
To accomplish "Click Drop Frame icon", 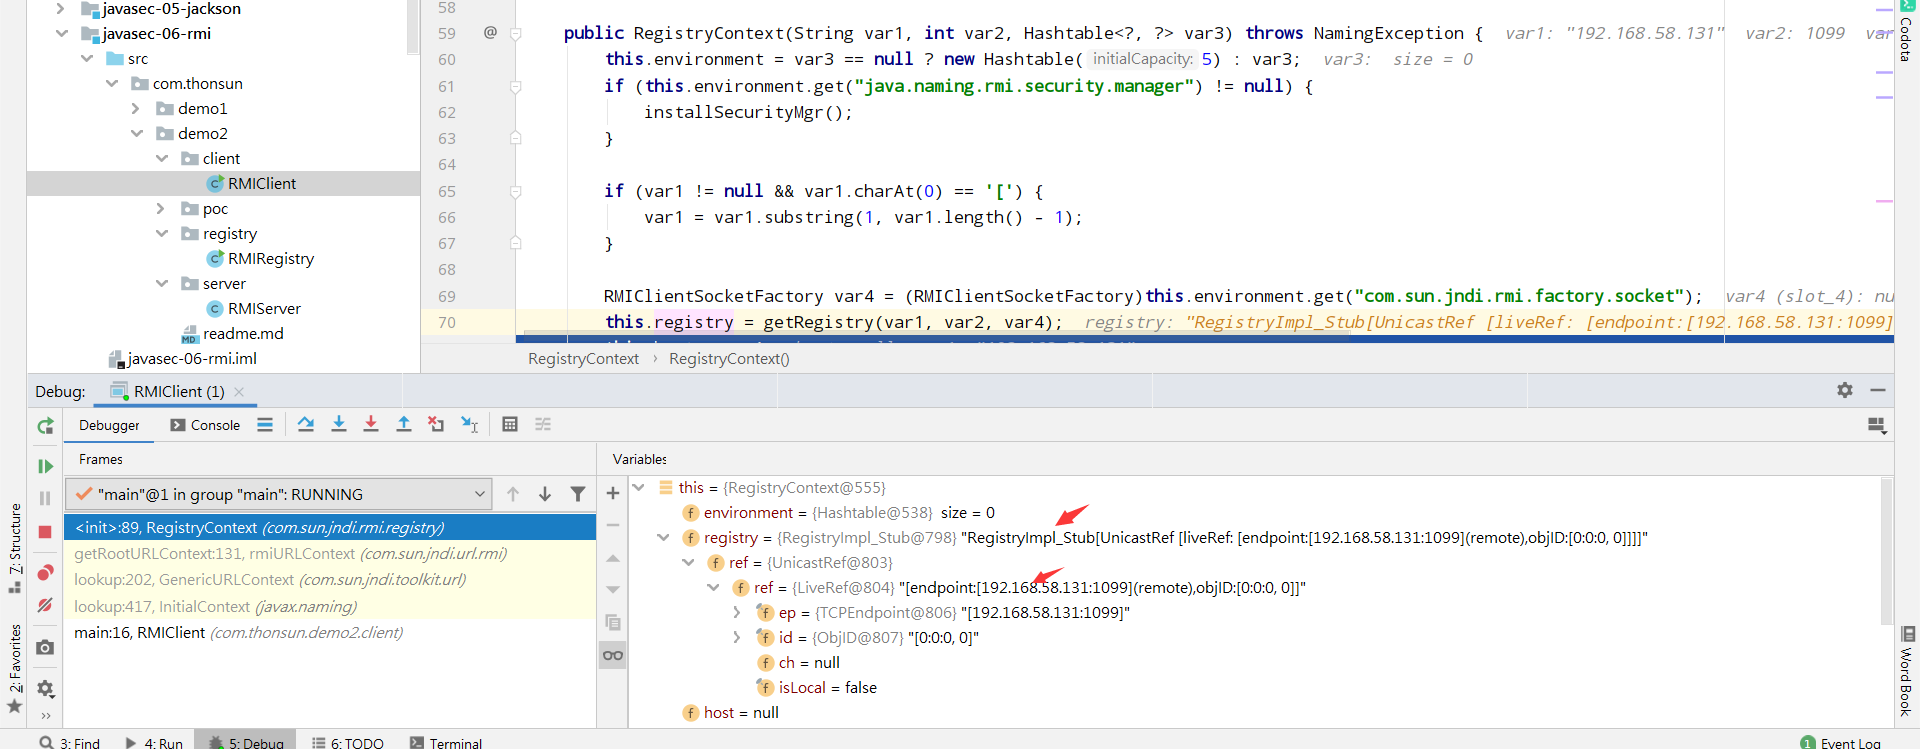I will point(436,425).
